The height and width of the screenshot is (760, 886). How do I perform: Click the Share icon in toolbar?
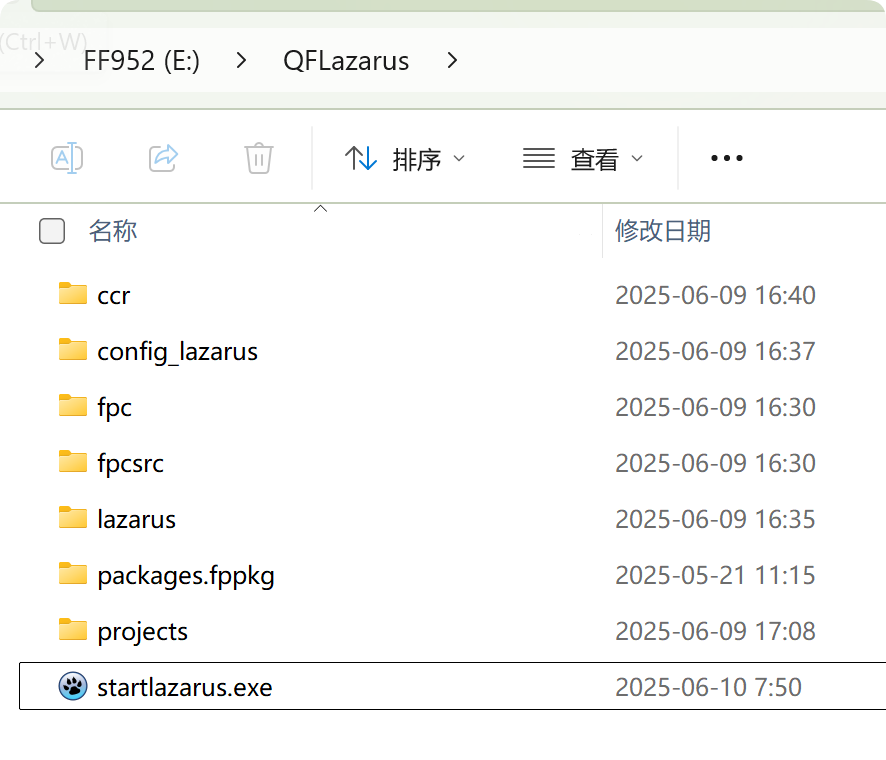[163, 158]
